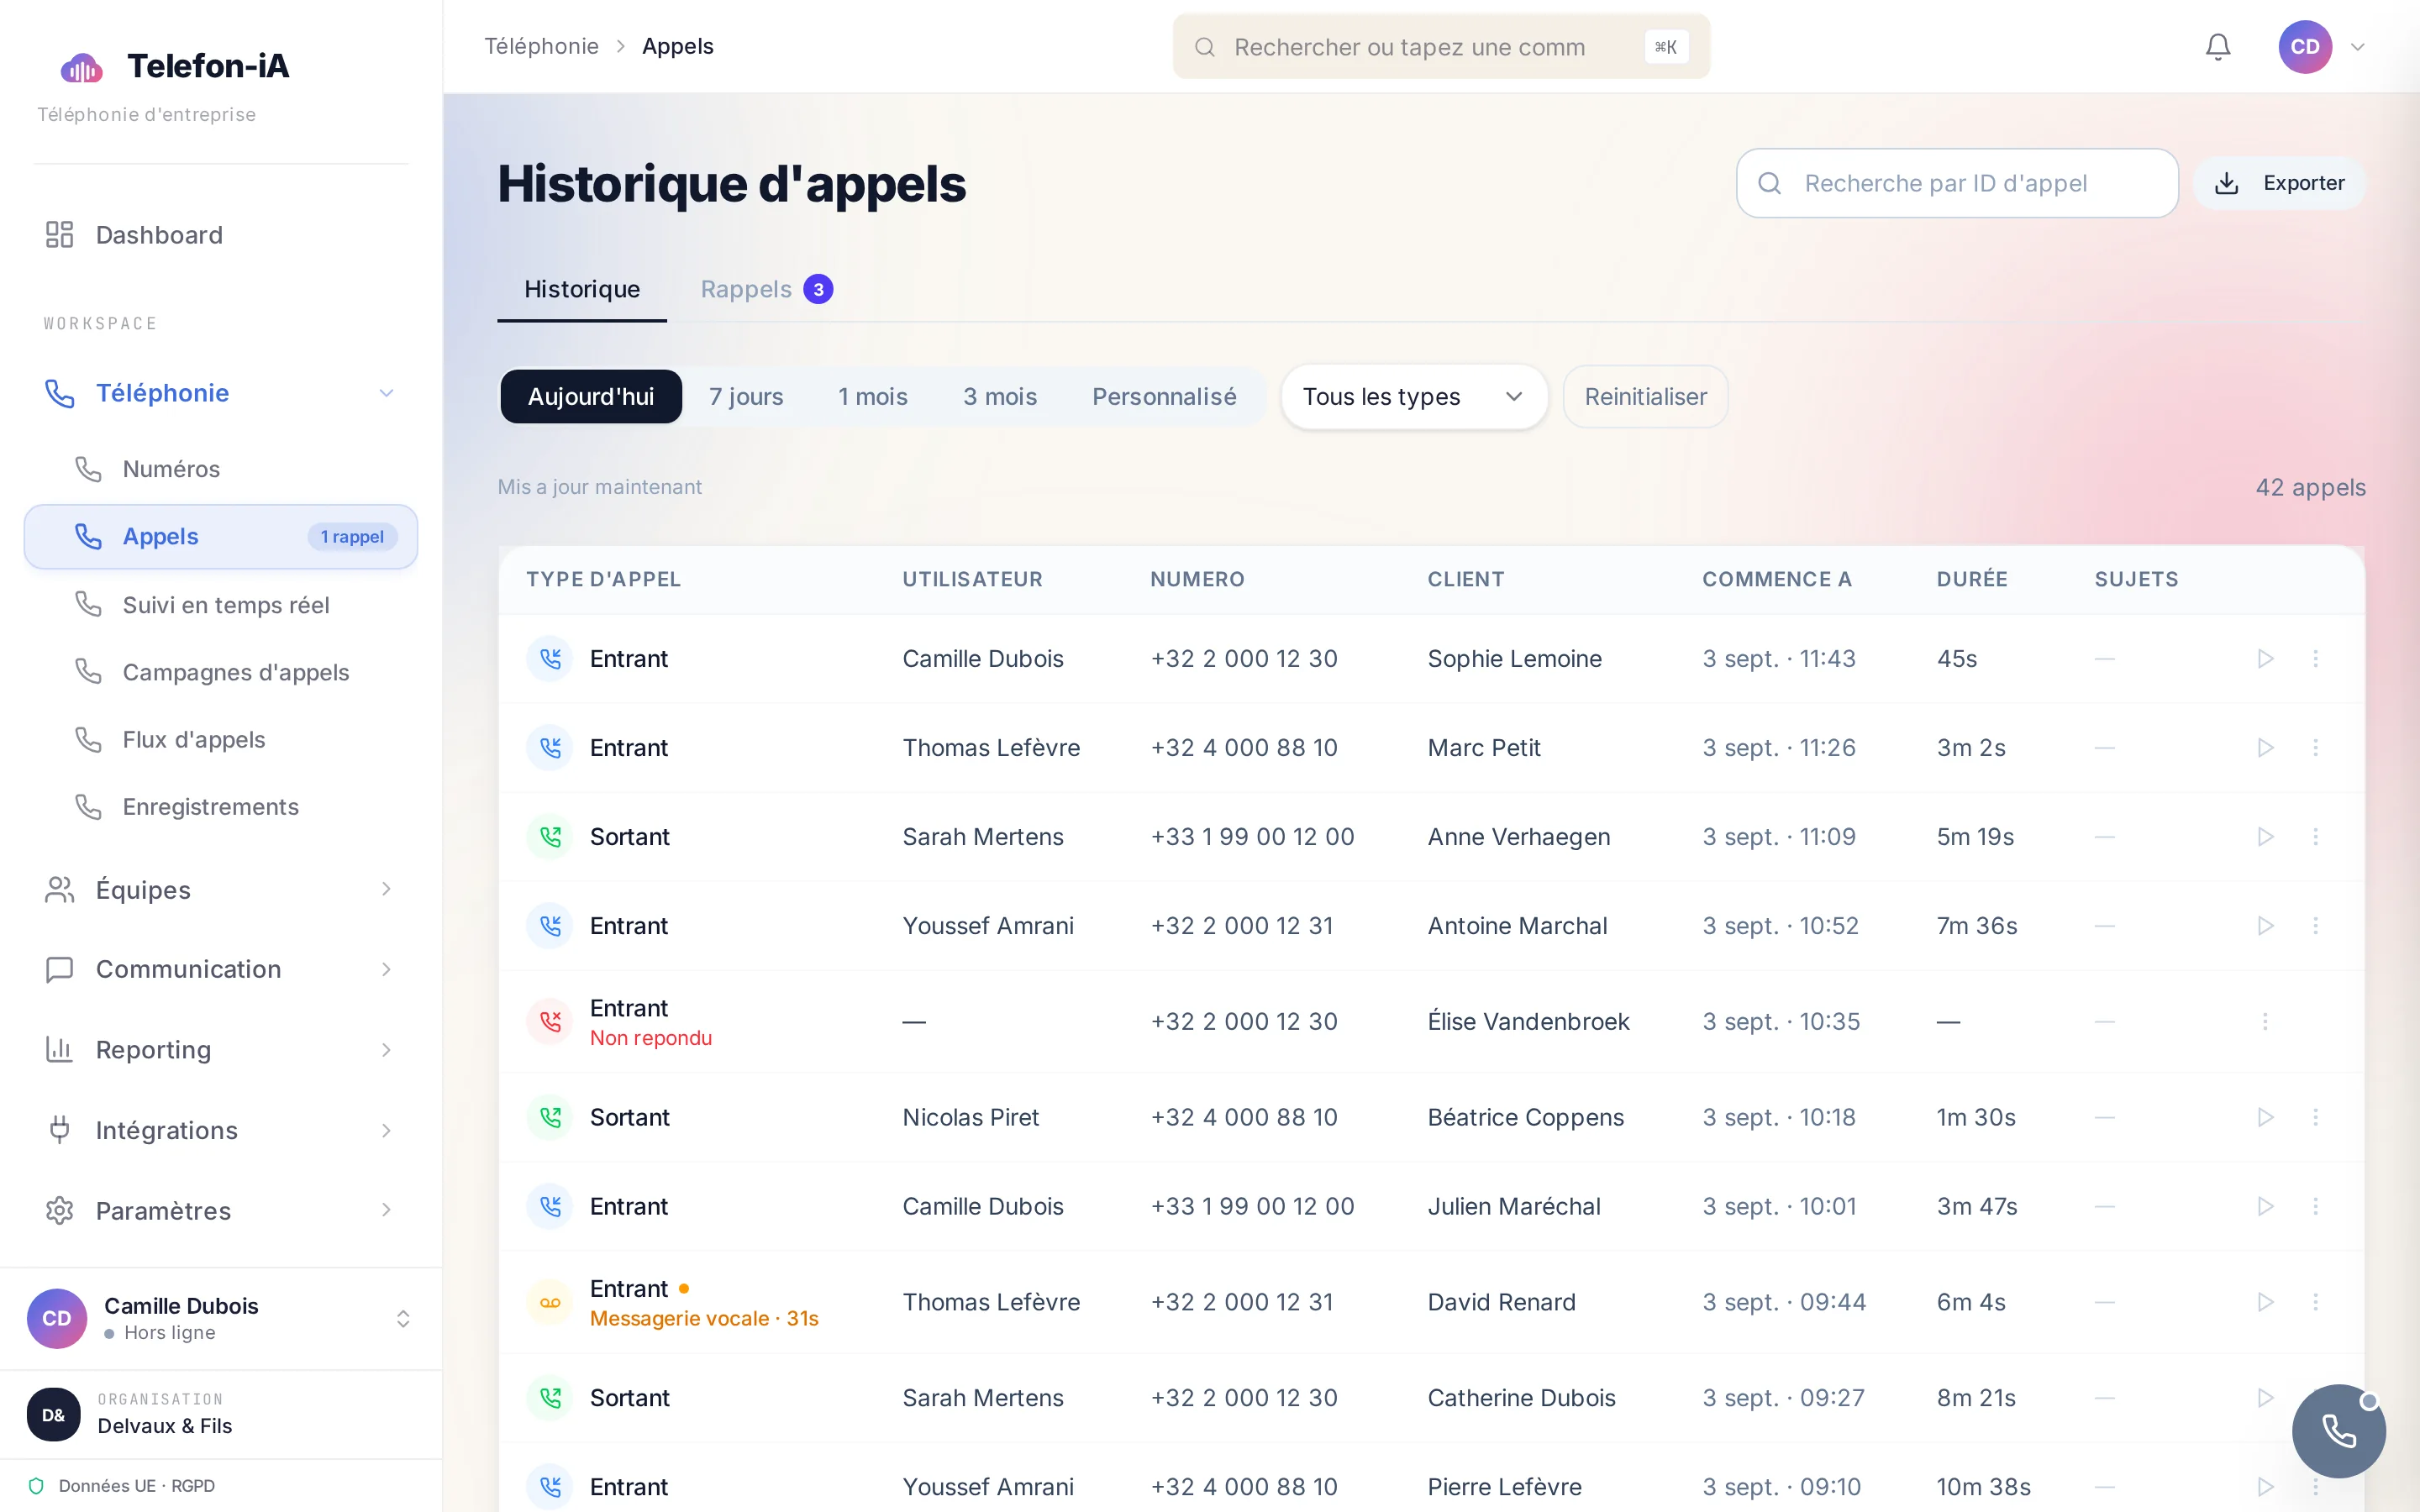Click Téléphonie breadcrumb link
This screenshot has height=1512, width=2420.
pos(541,46)
